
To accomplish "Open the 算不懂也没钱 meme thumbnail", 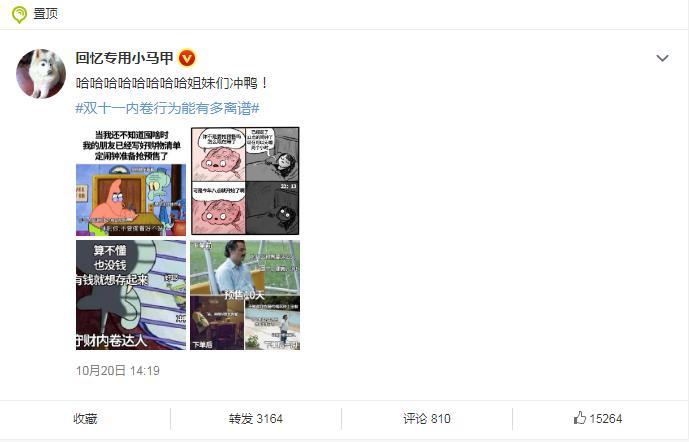I will pos(131,295).
